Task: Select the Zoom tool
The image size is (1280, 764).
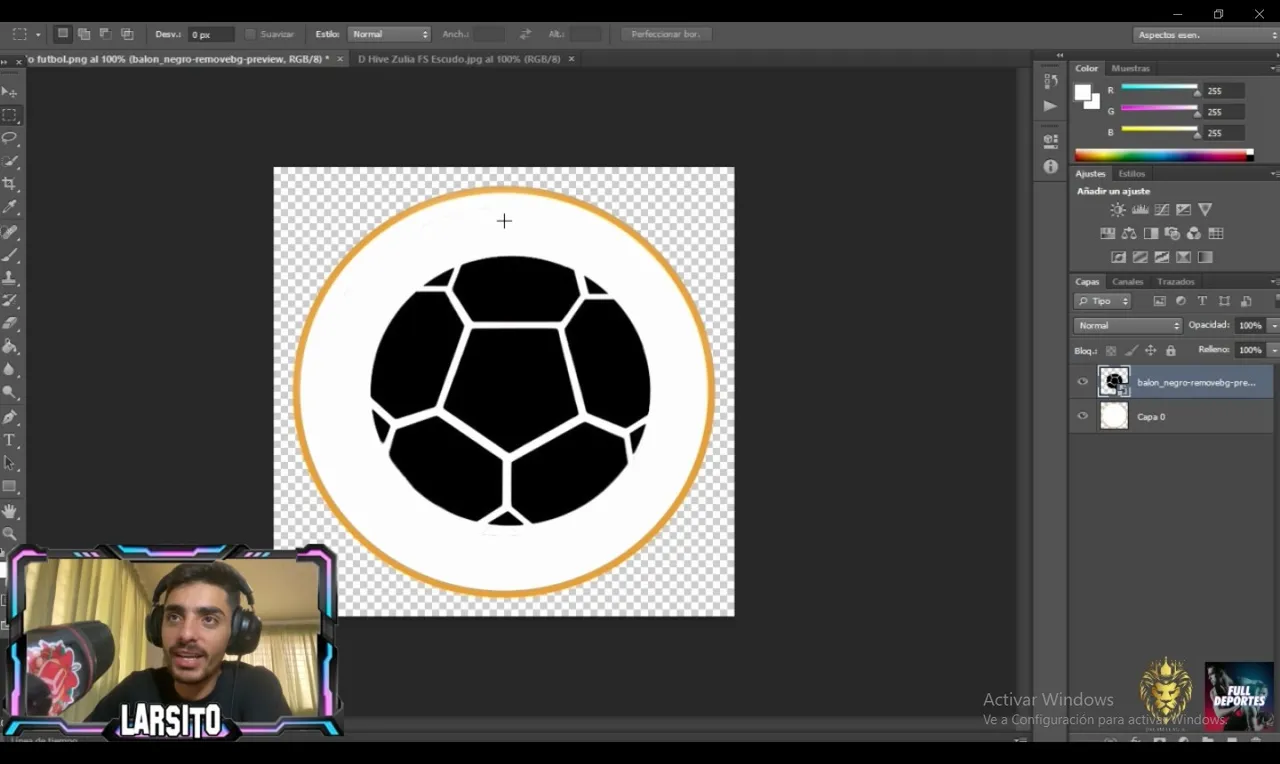Action: tap(10, 534)
